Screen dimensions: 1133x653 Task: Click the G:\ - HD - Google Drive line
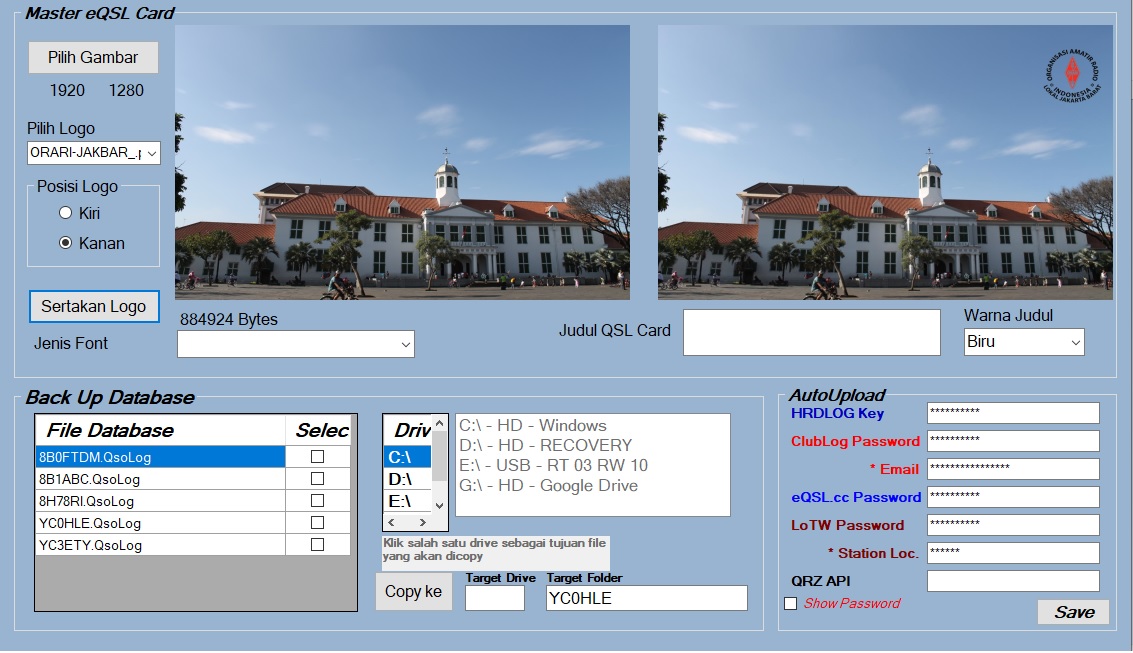(x=548, y=486)
